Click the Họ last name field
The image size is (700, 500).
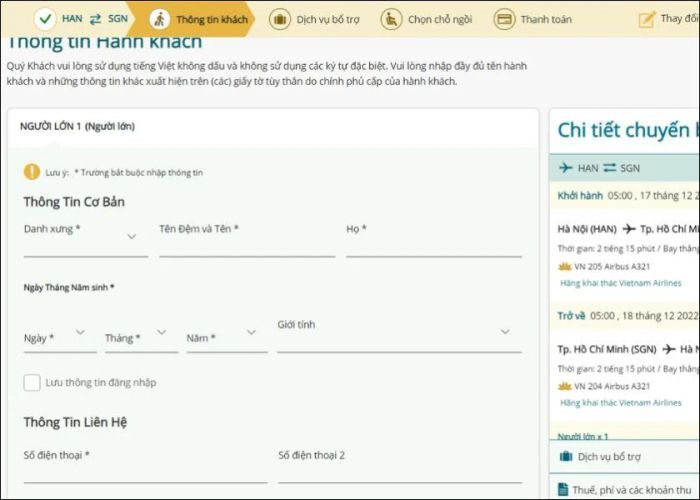(433, 240)
